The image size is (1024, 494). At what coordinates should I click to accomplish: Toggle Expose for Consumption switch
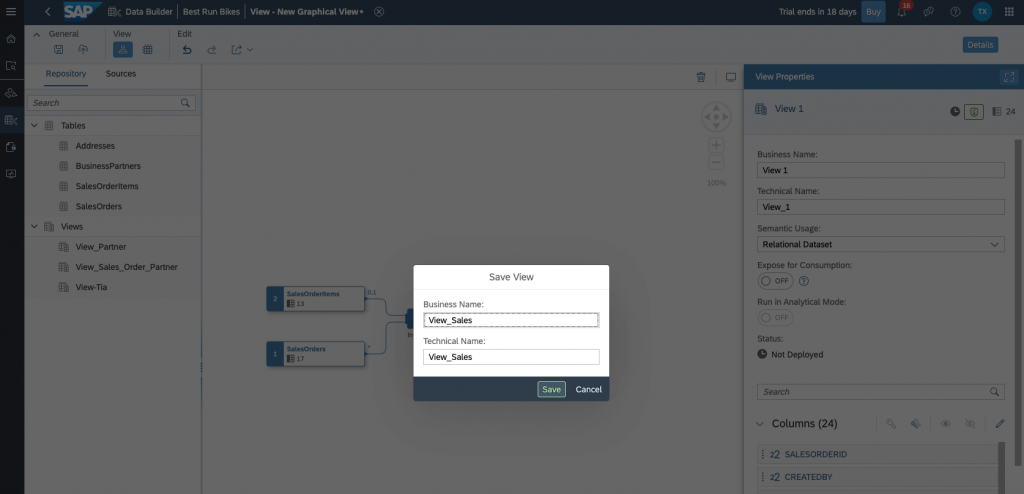(775, 281)
